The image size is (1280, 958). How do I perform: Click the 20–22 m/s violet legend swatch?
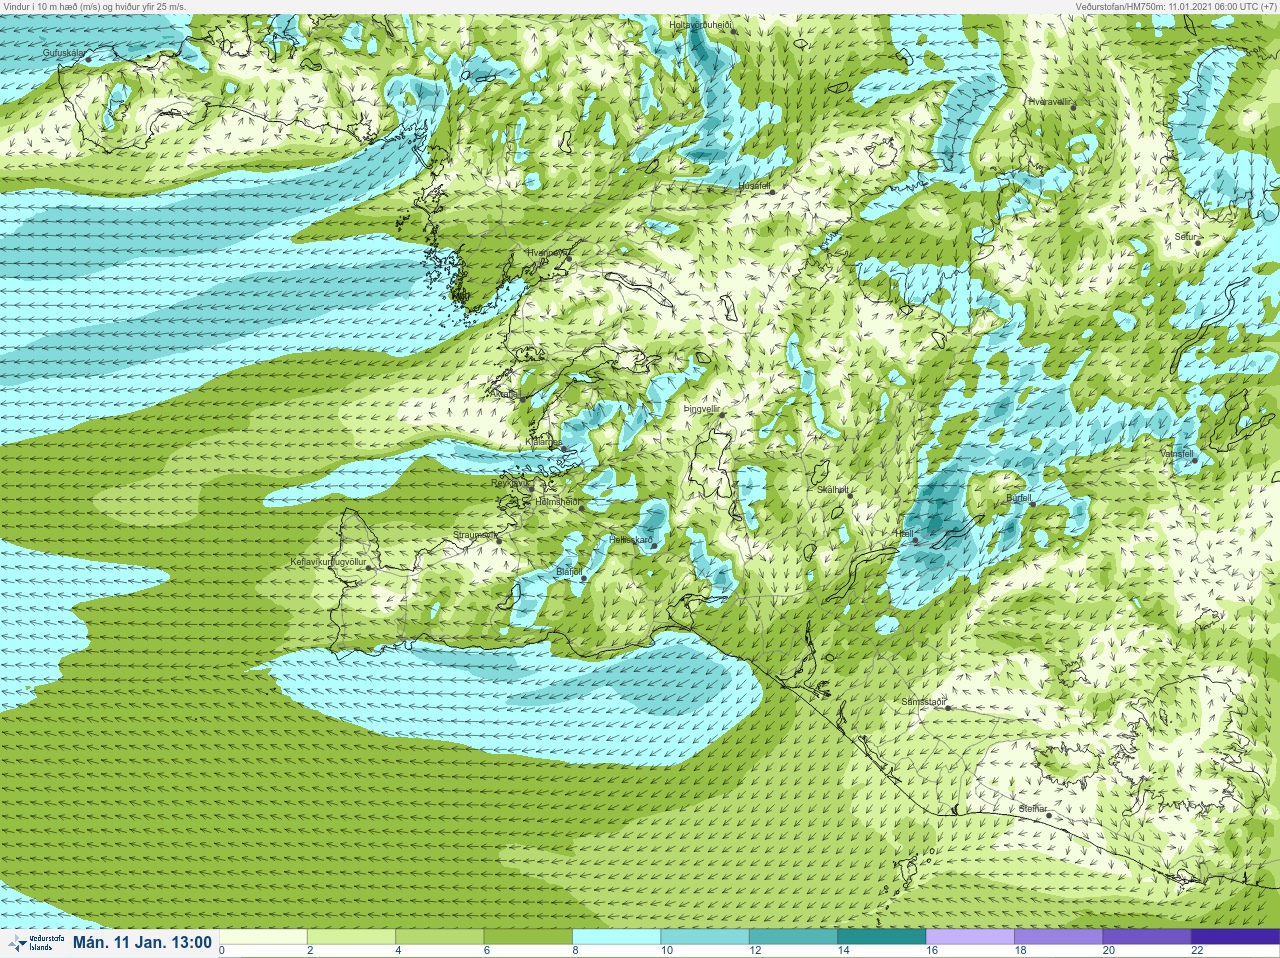coord(1147,937)
